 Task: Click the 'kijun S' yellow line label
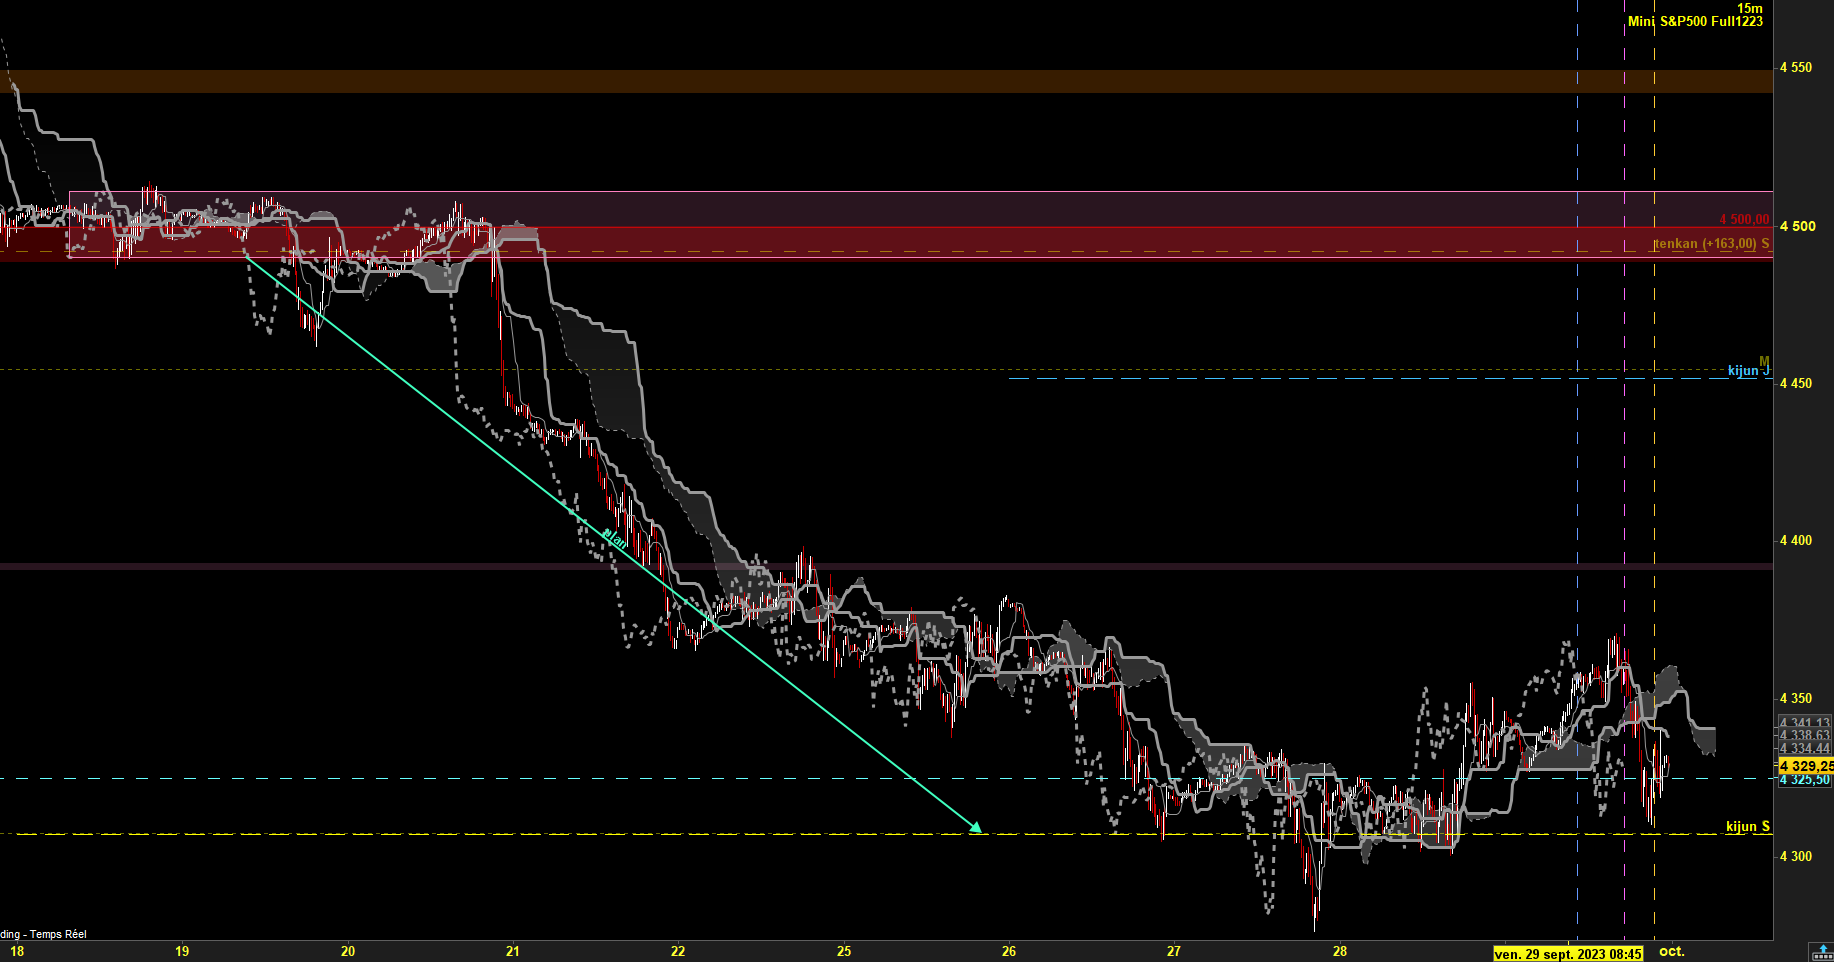(1748, 826)
